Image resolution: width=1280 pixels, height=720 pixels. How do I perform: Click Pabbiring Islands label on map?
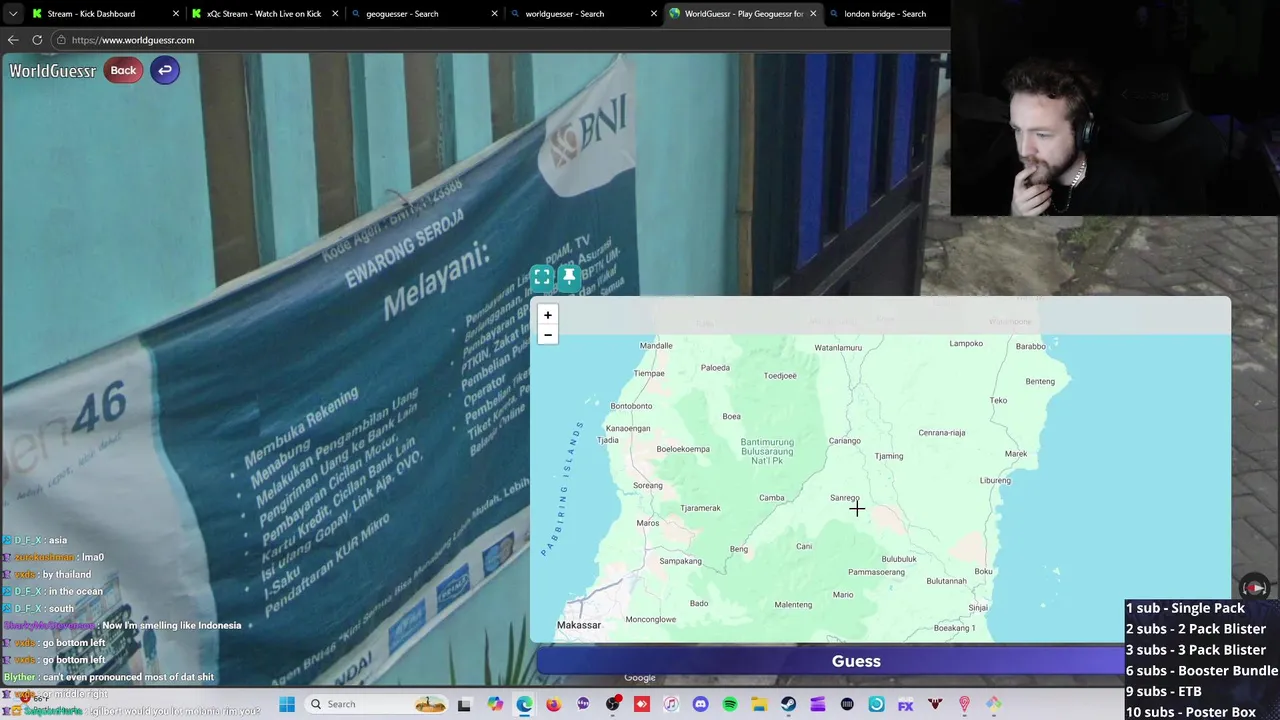coord(563,488)
